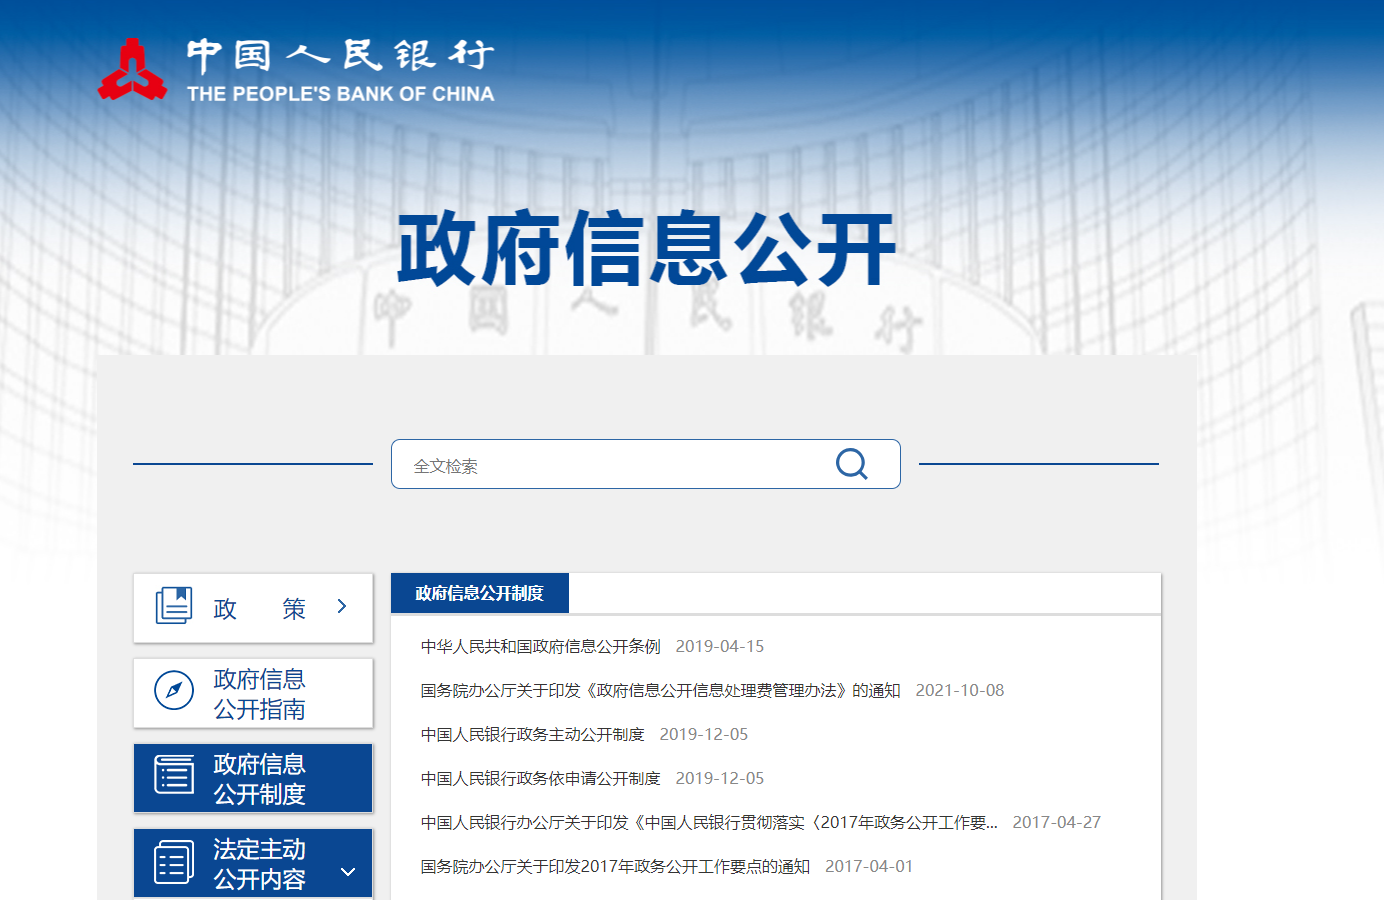Open 中华人民共和国政府信息公开条例 link

click(x=541, y=646)
